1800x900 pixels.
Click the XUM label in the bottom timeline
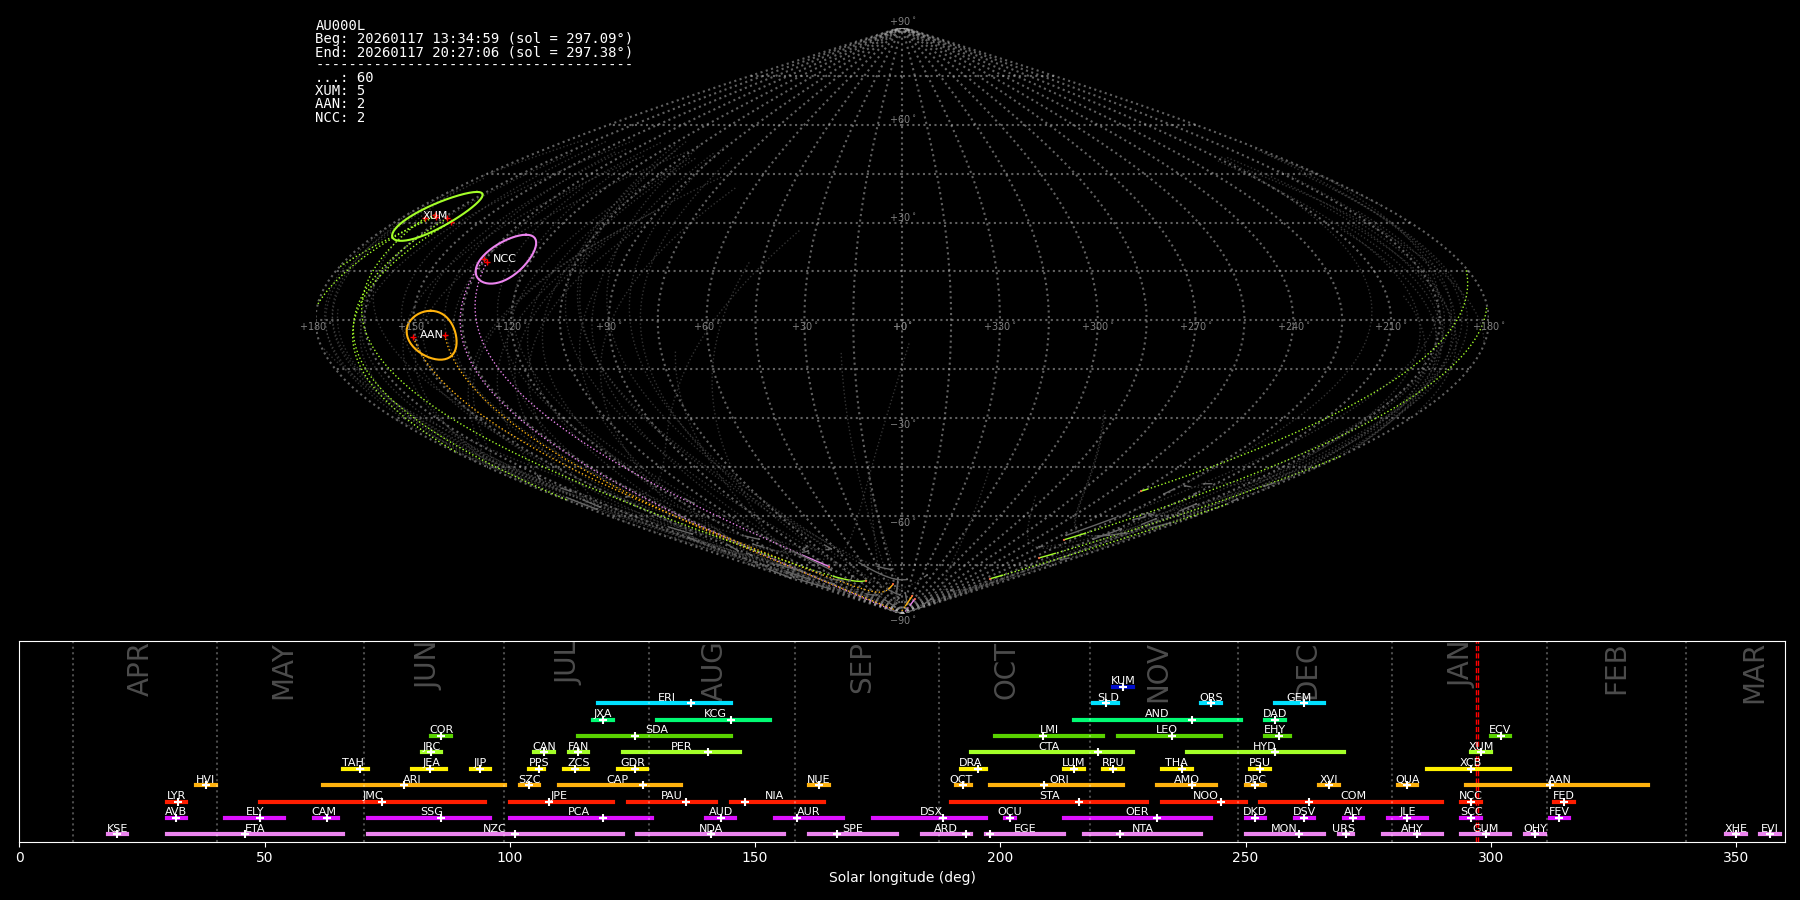tap(1481, 747)
